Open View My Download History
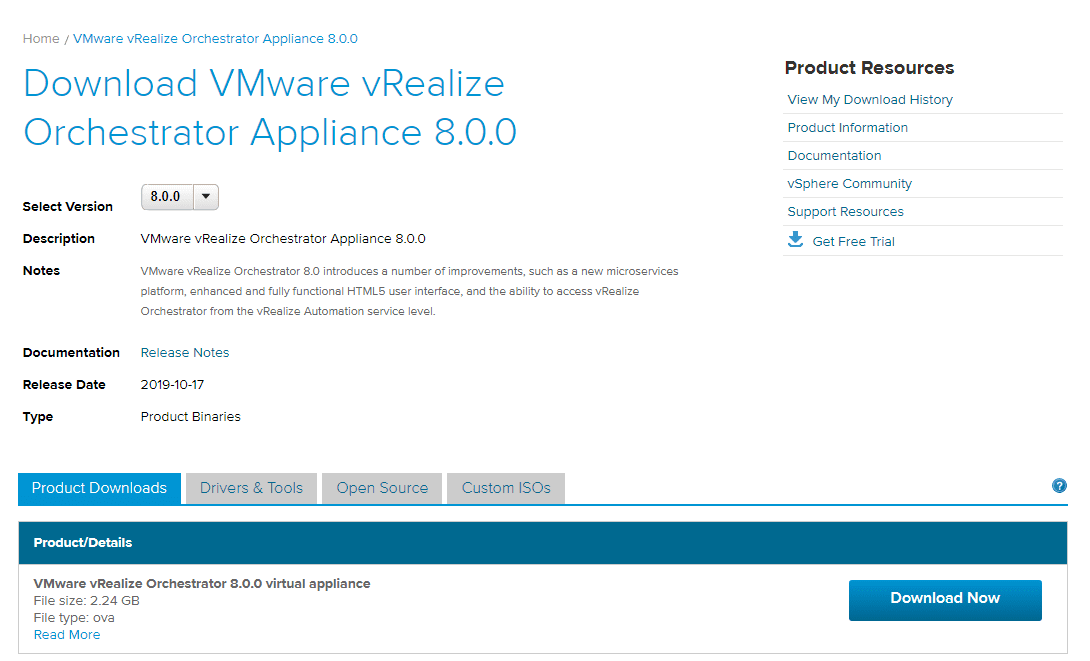 tap(869, 99)
